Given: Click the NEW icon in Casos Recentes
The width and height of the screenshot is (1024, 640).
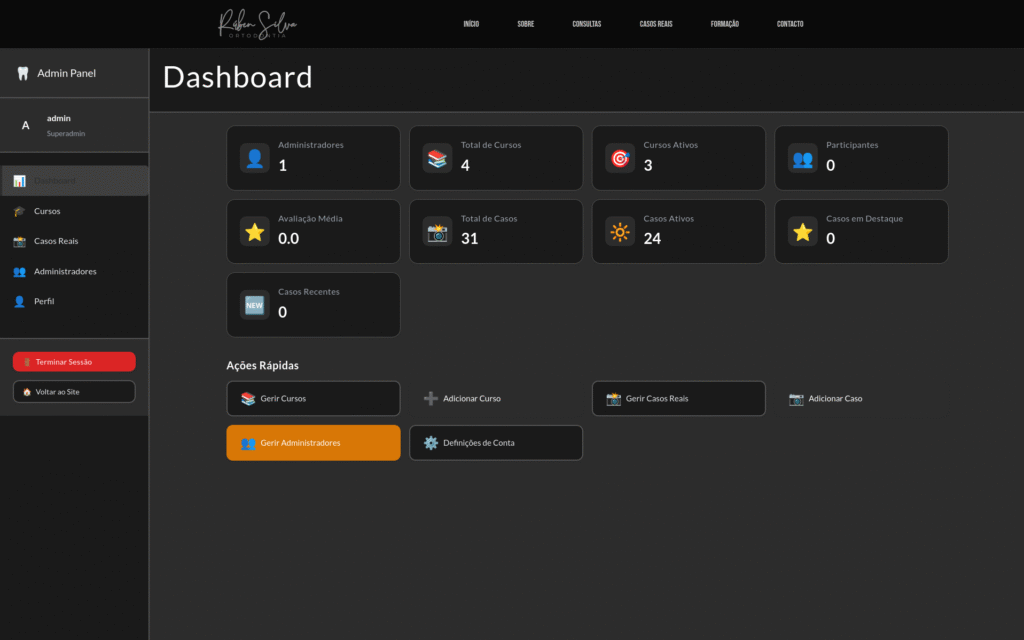Looking at the screenshot, I should click(255, 305).
